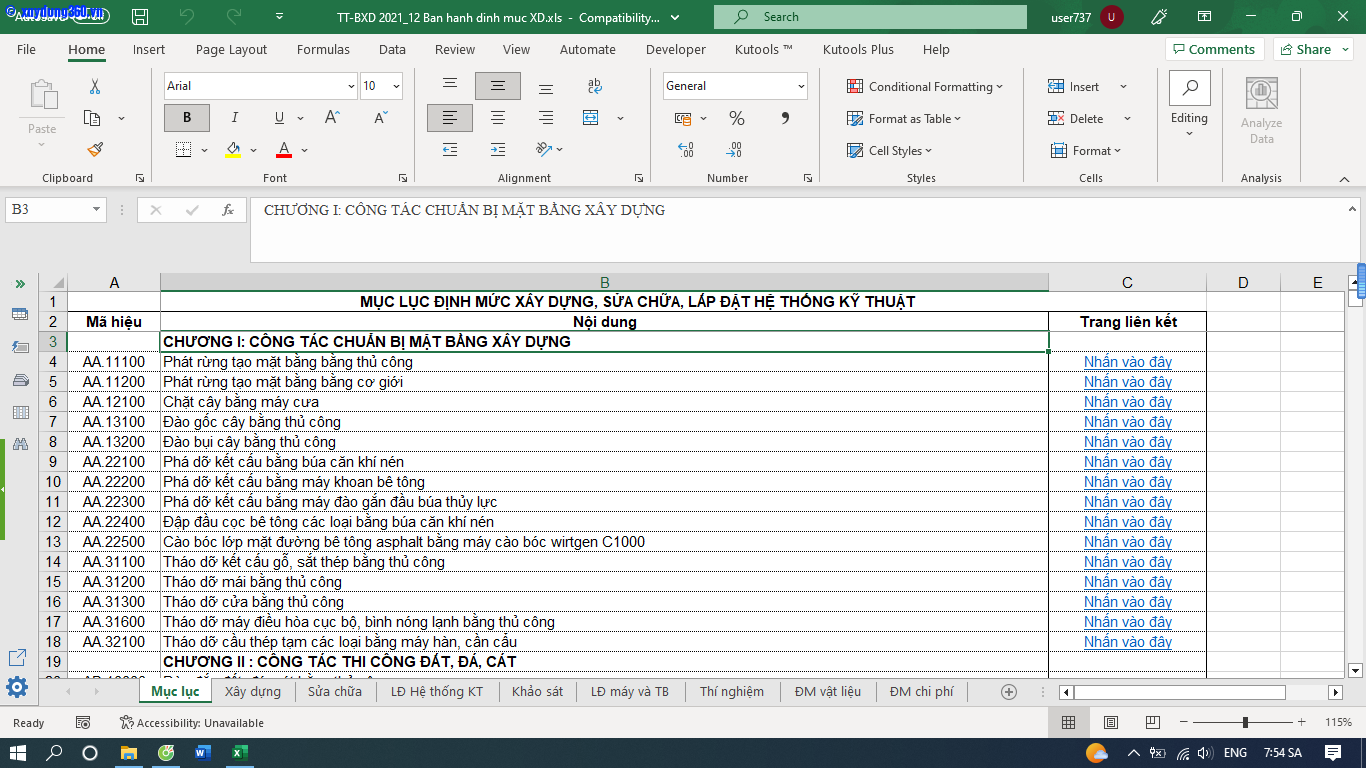
Task: Toggle the Normal view button
Action: point(1069,722)
